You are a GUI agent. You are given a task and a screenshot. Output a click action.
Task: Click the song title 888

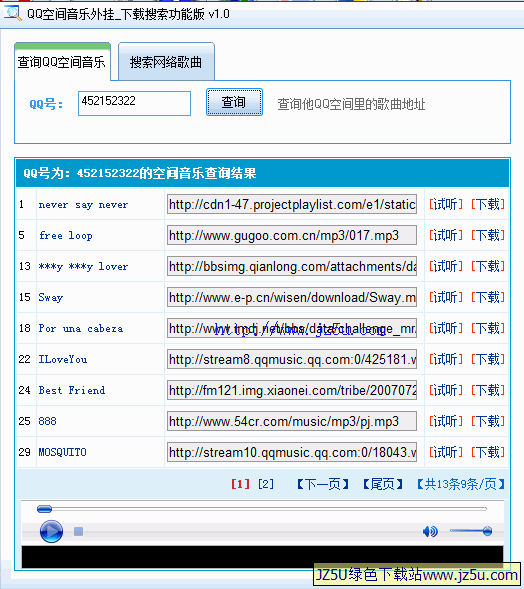tap(47, 421)
